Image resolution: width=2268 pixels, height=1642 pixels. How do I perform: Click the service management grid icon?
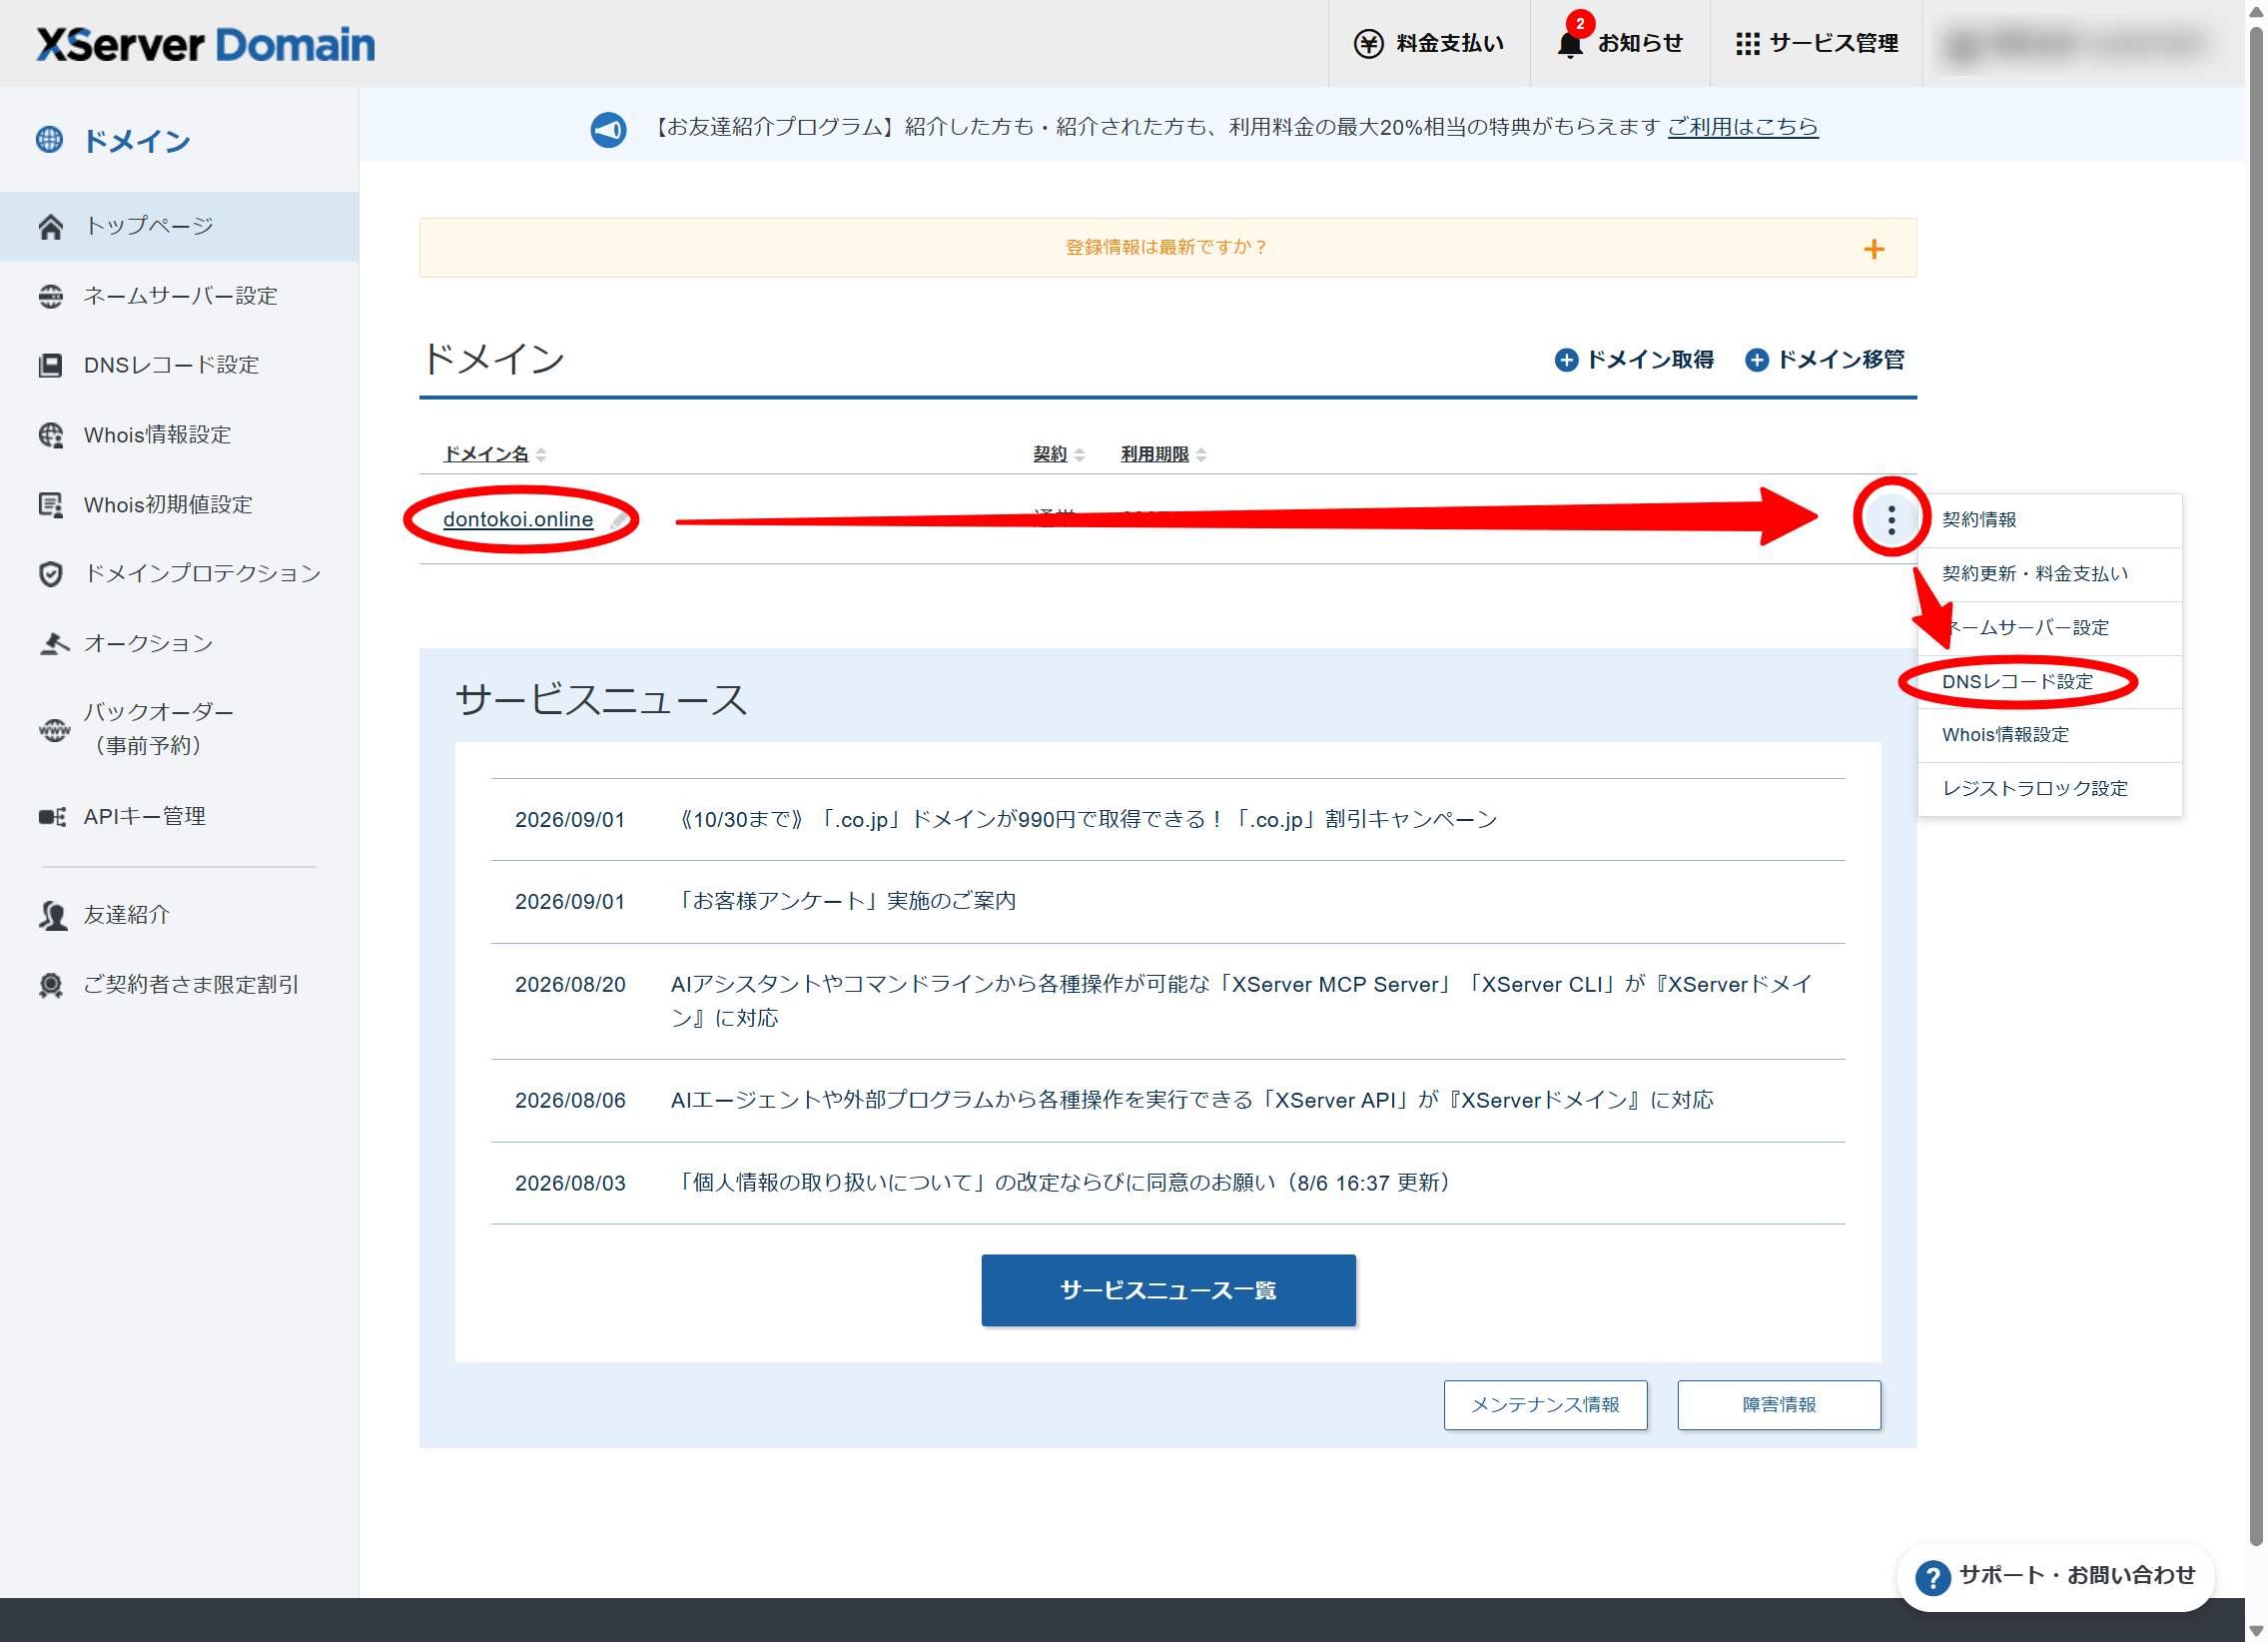(x=1747, y=44)
